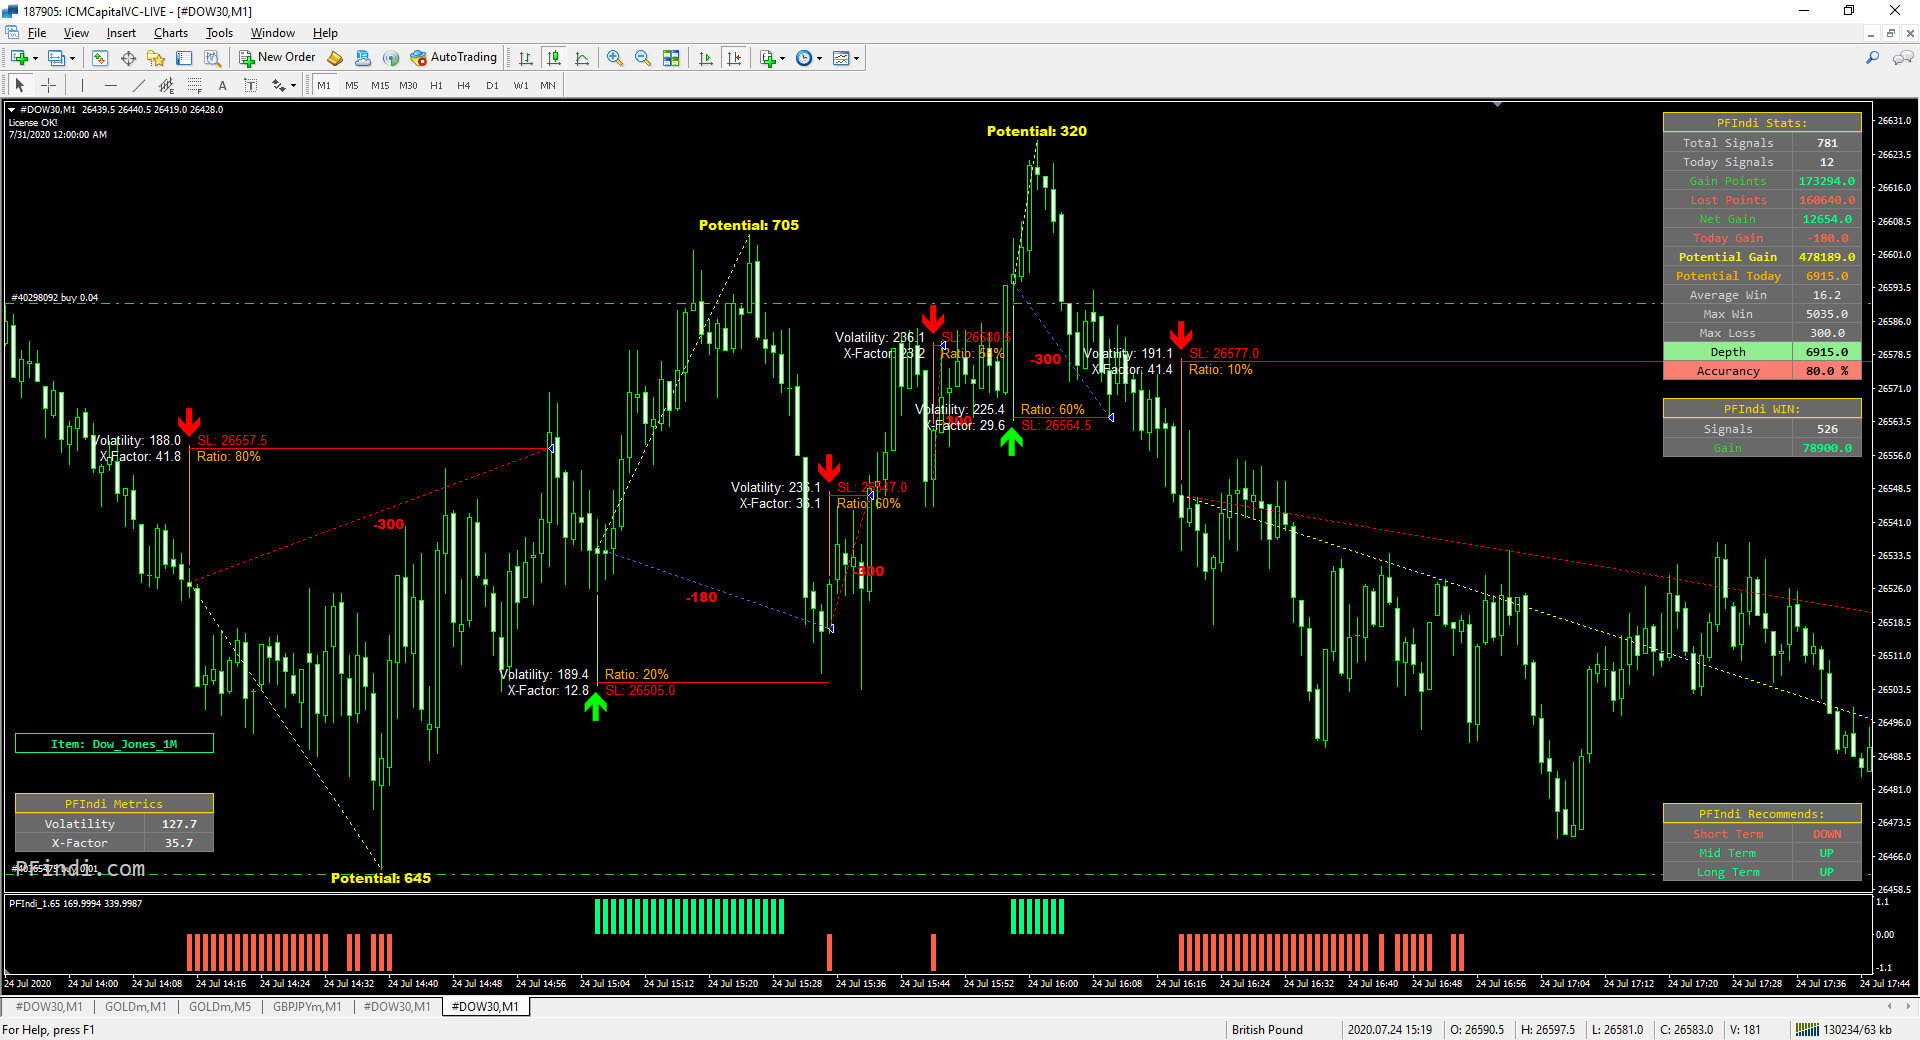Zoom out on the chart

[x=642, y=58]
